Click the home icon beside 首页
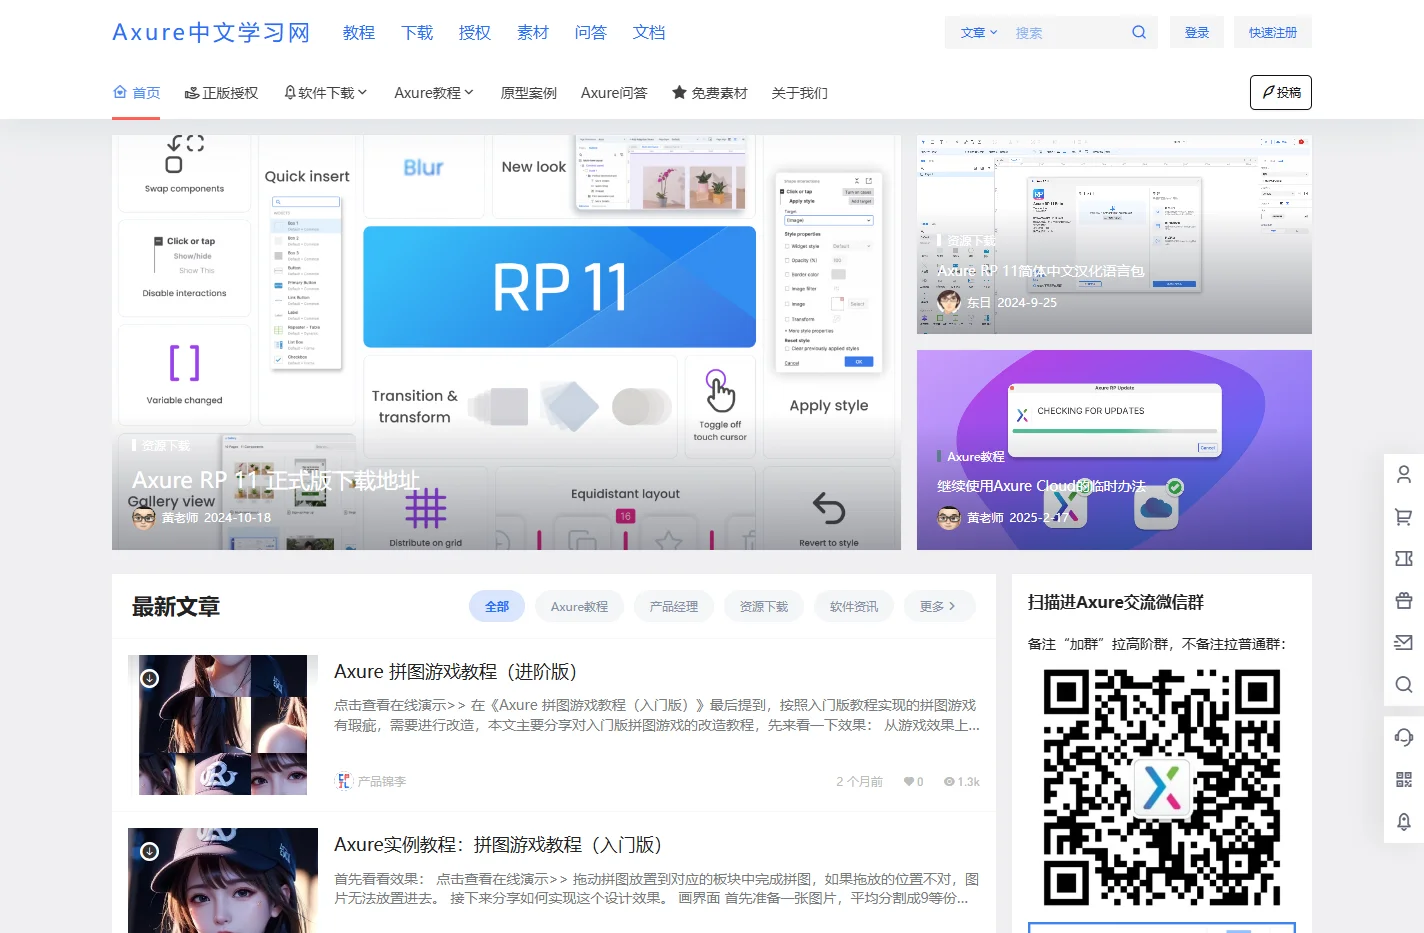Image resolution: width=1424 pixels, height=933 pixels. click(x=120, y=92)
